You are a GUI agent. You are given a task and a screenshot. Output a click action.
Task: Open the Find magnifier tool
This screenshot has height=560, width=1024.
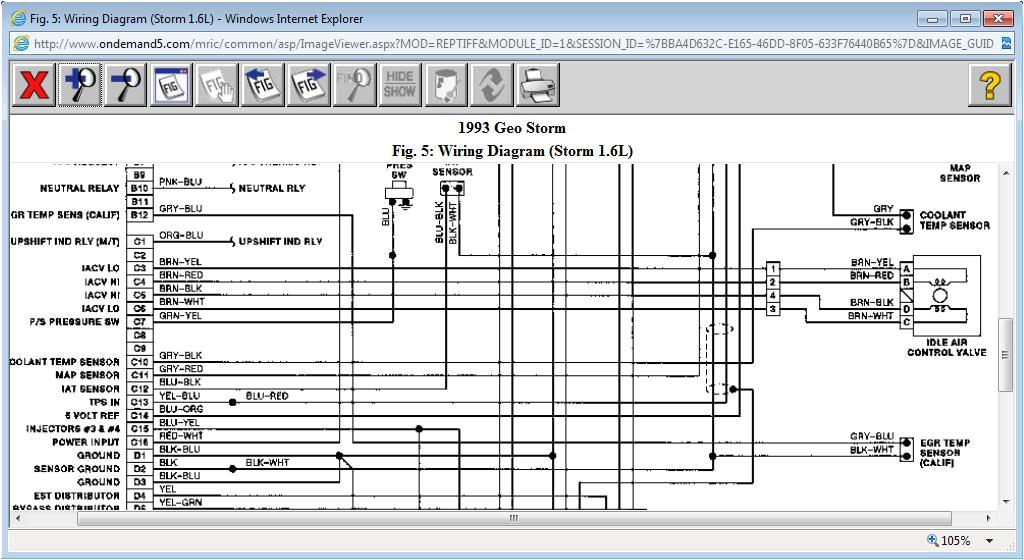[x=355, y=85]
